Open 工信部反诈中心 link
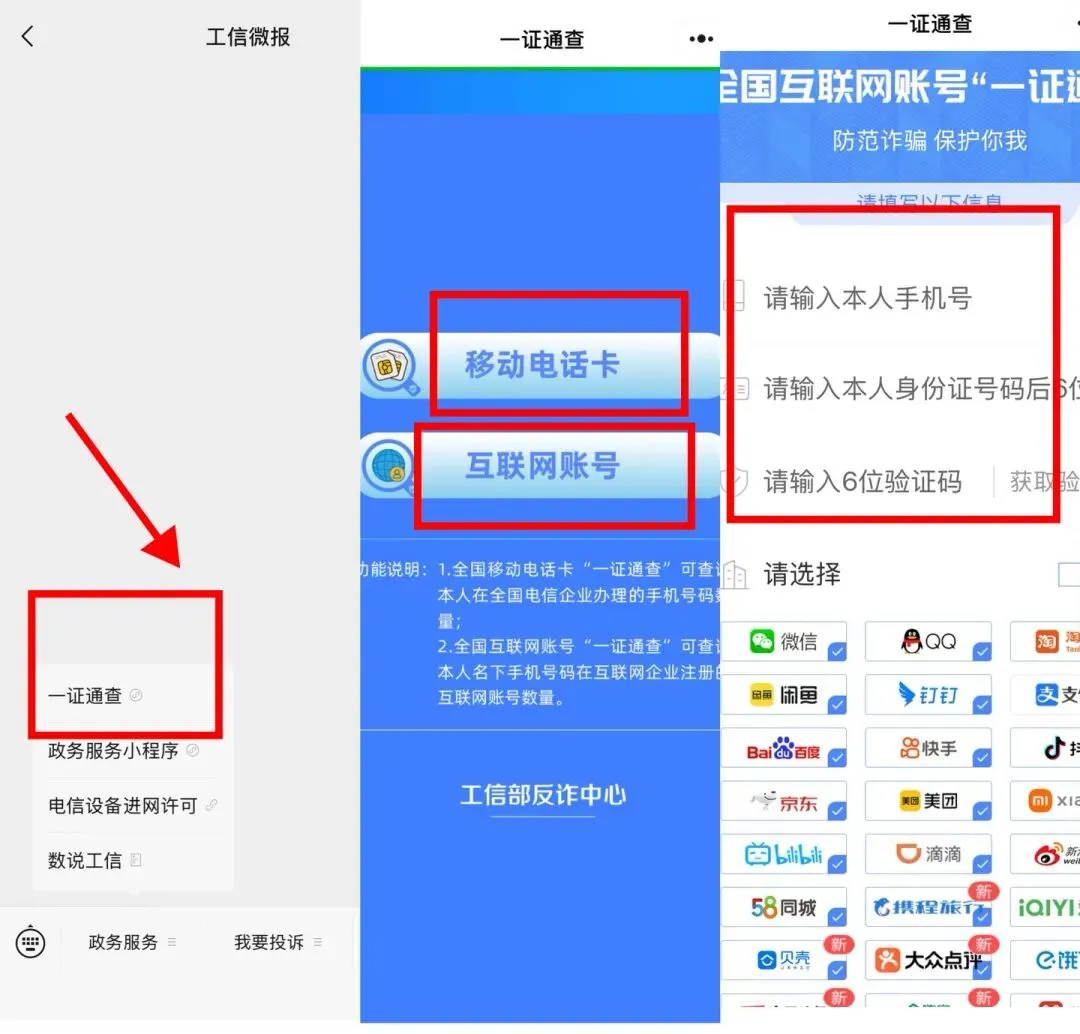Viewport: 1080px width, 1034px height. point(543,796)
